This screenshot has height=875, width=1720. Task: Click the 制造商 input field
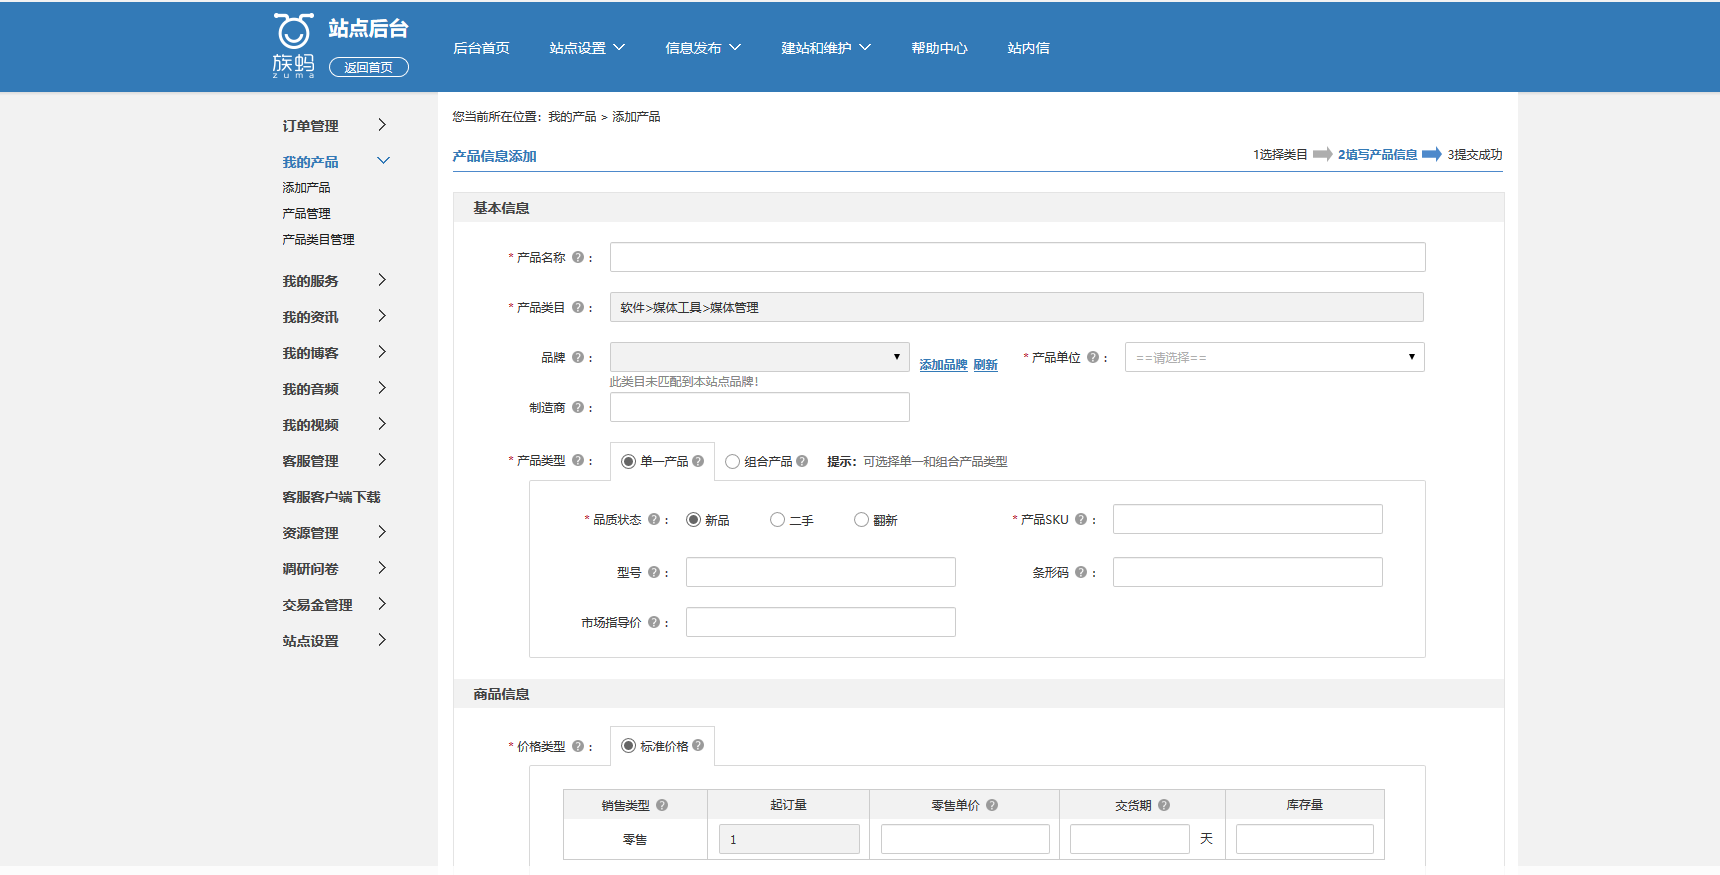pyautogui.click(x=760, y=407)
